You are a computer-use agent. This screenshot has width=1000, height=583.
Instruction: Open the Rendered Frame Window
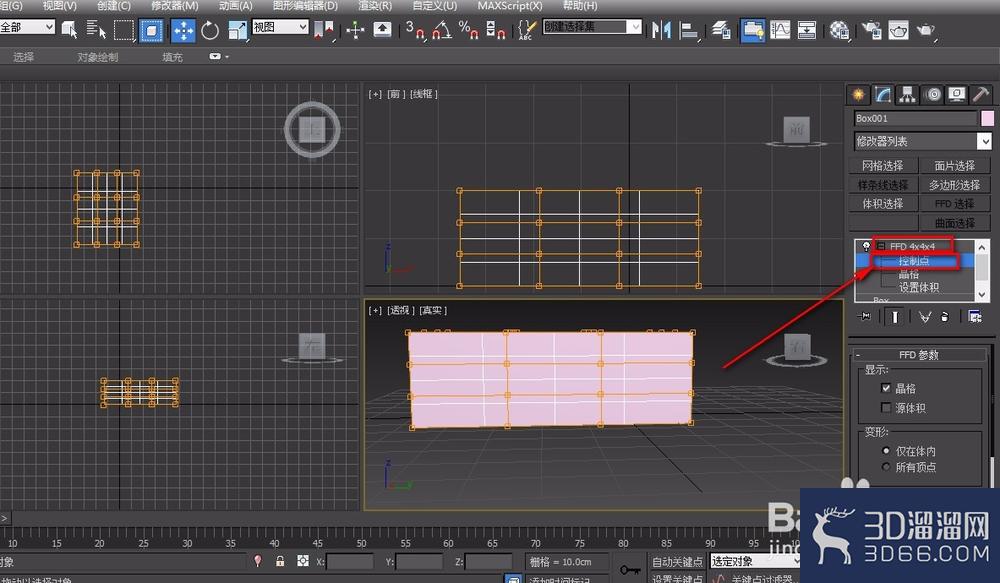click(x=898, y=29)
